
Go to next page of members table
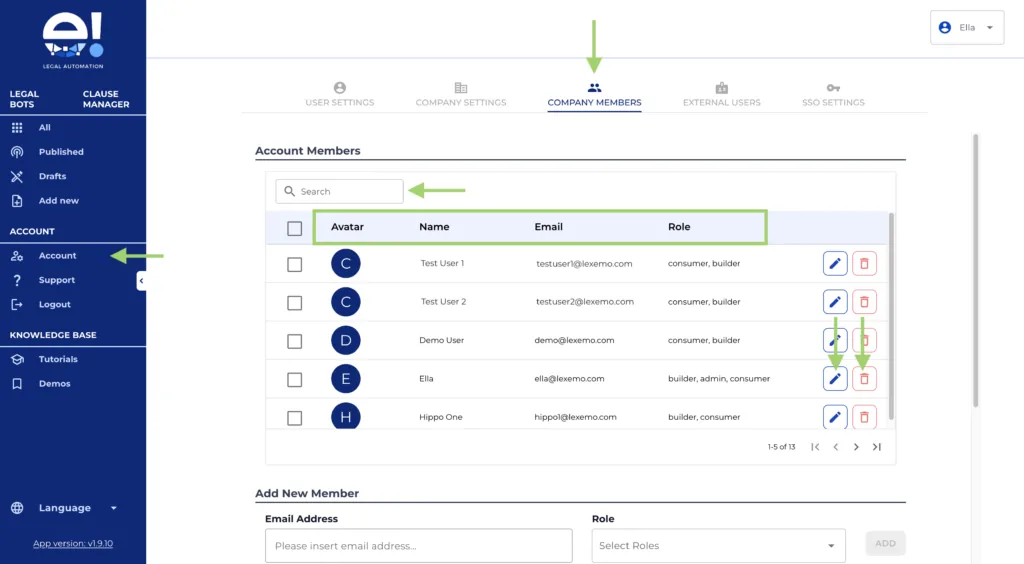click(x=856, y=447)
